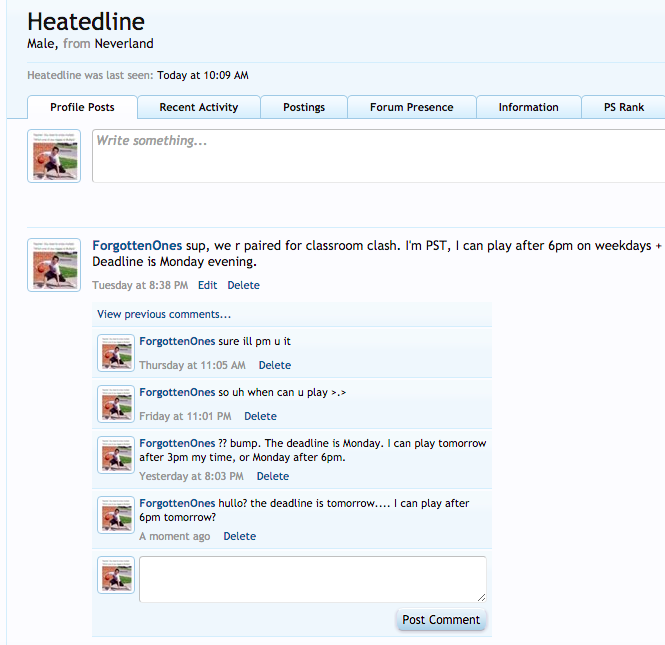Click avatar next to 'sure ill pm u it'

(x=116, y=353)
